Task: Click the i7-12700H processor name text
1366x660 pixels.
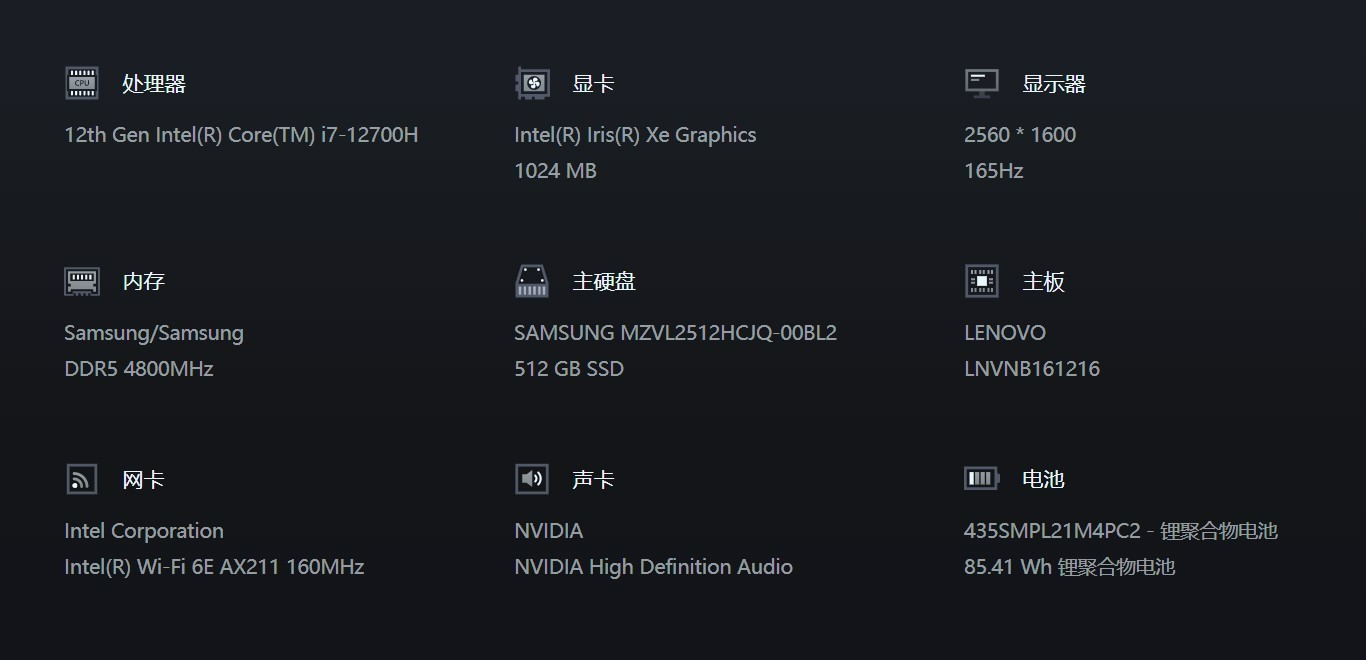Action: (x=241, y=135)
